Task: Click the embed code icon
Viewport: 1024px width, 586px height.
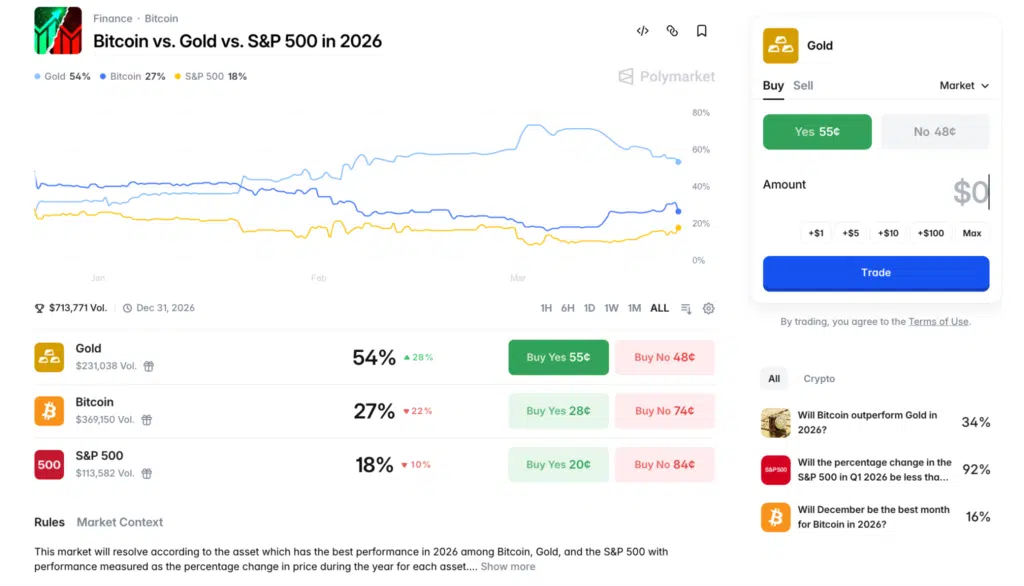Action: (x=642, y=31)
